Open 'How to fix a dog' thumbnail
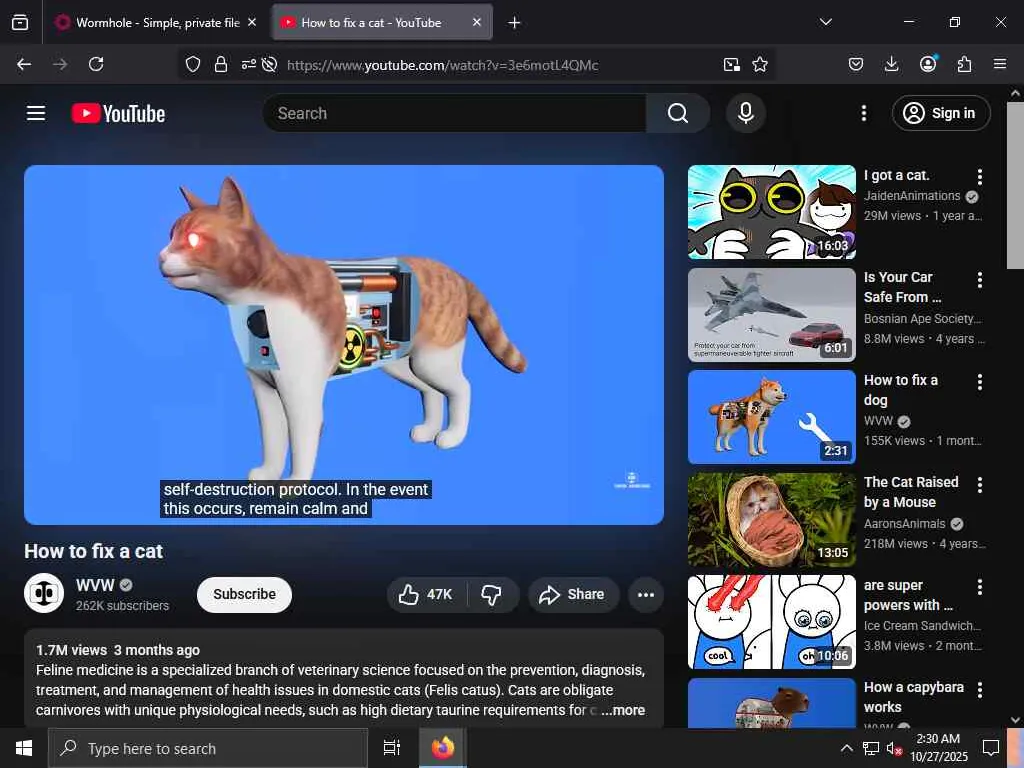Screen dimensions: 1024x768 (771, 417)
